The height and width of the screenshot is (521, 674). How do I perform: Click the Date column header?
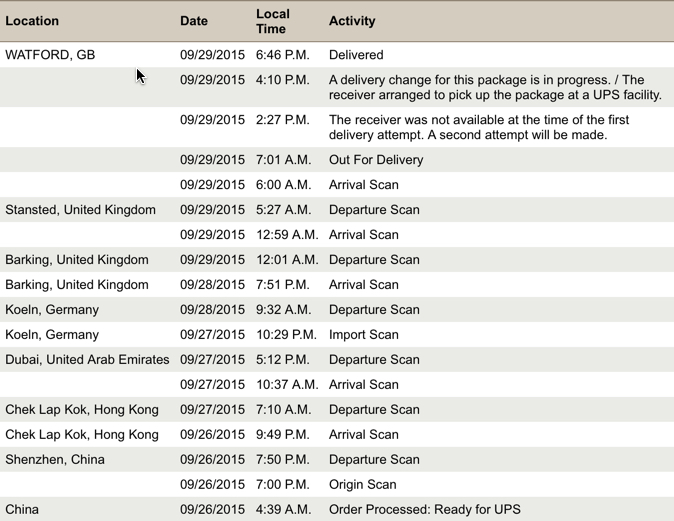(194, 21)
